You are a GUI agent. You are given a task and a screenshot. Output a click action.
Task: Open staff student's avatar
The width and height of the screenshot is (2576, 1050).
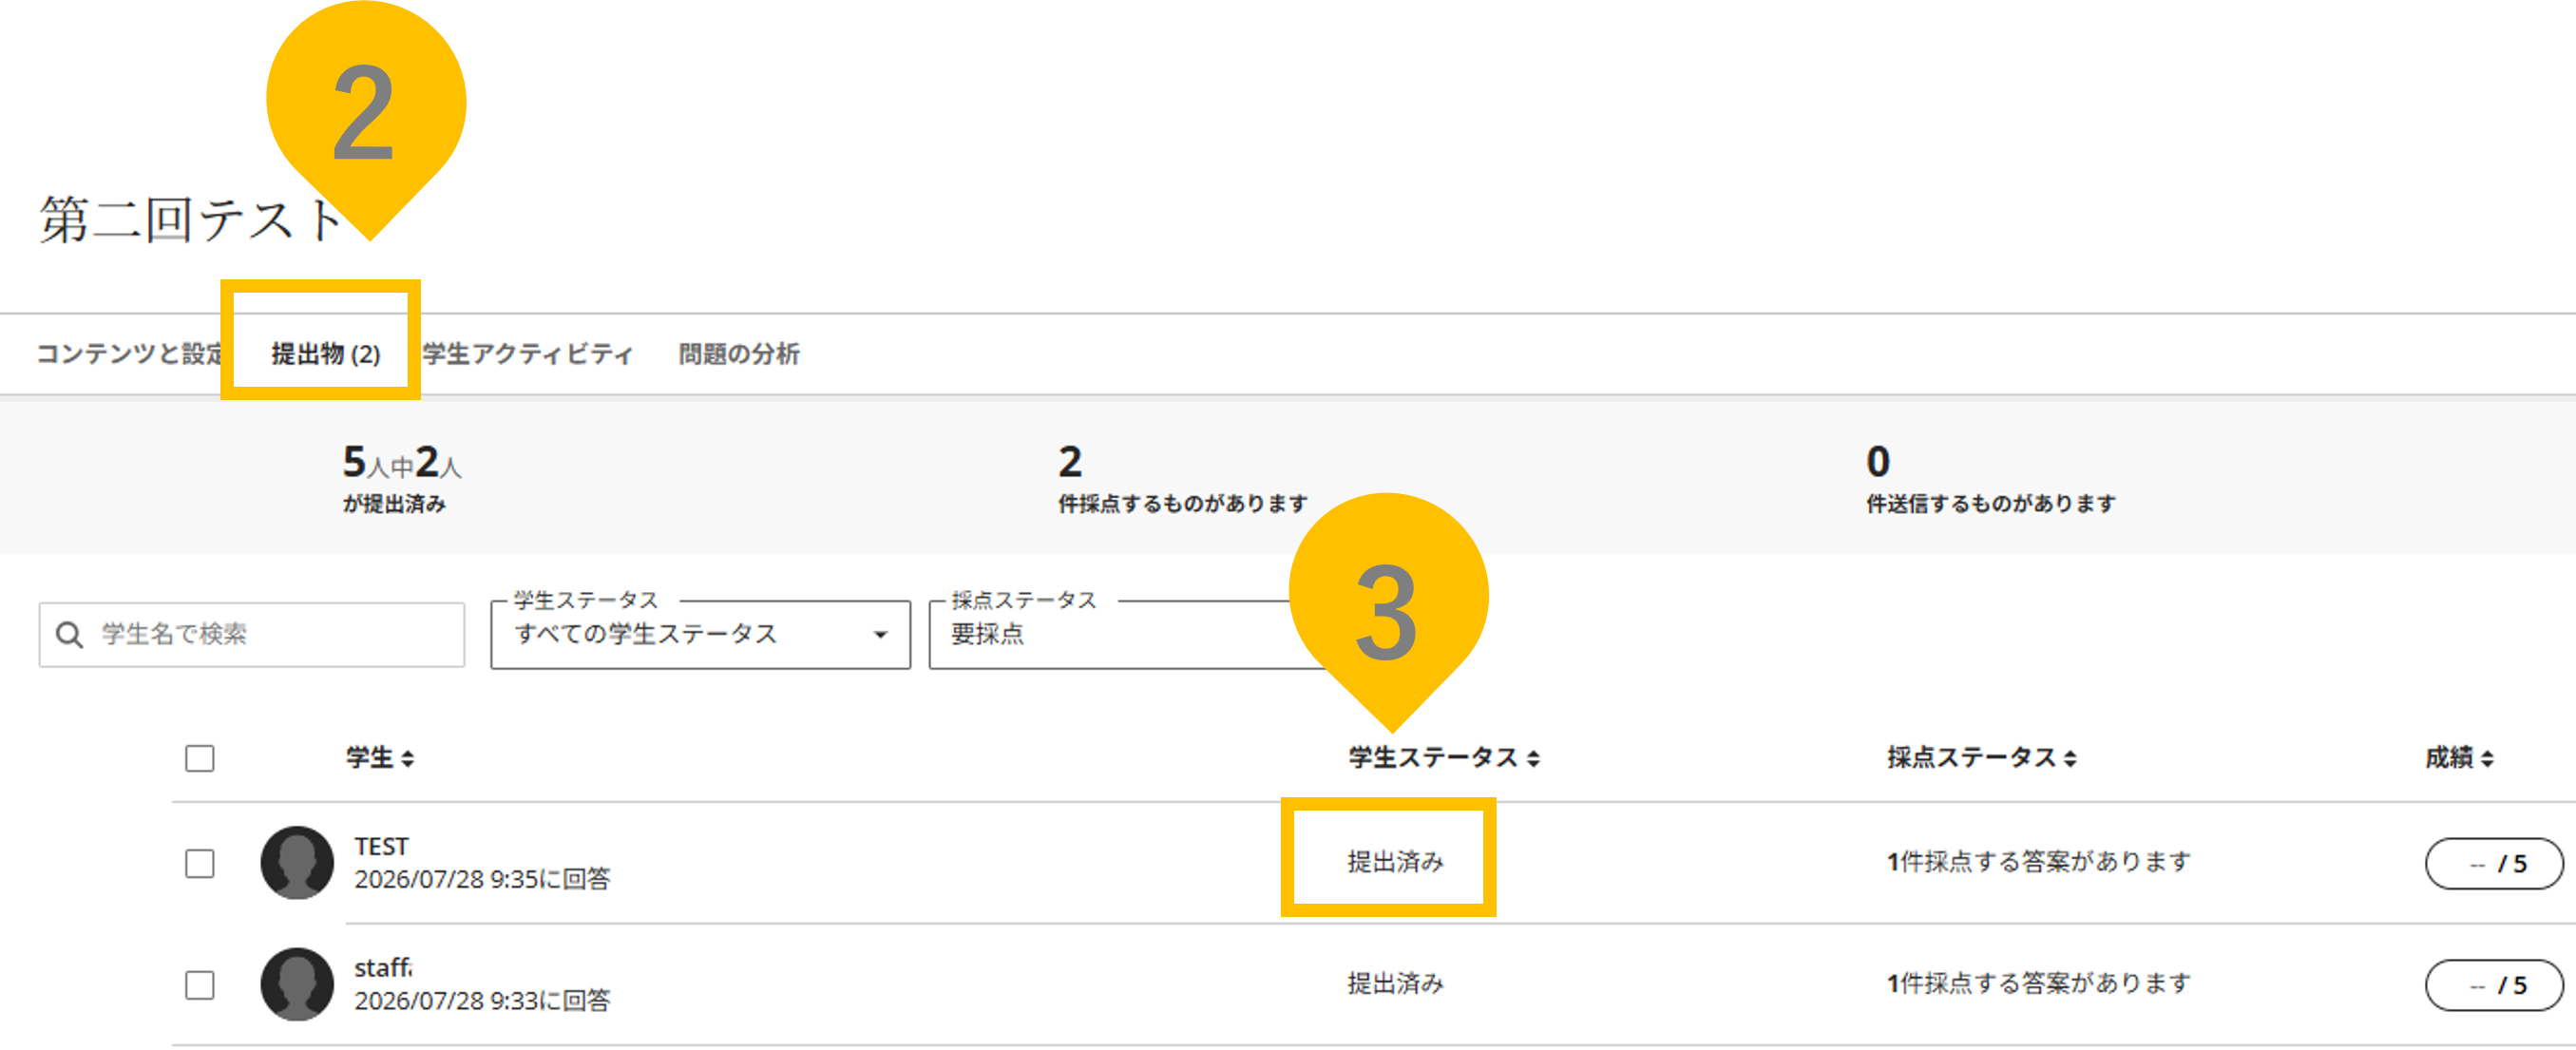[297, 984]
